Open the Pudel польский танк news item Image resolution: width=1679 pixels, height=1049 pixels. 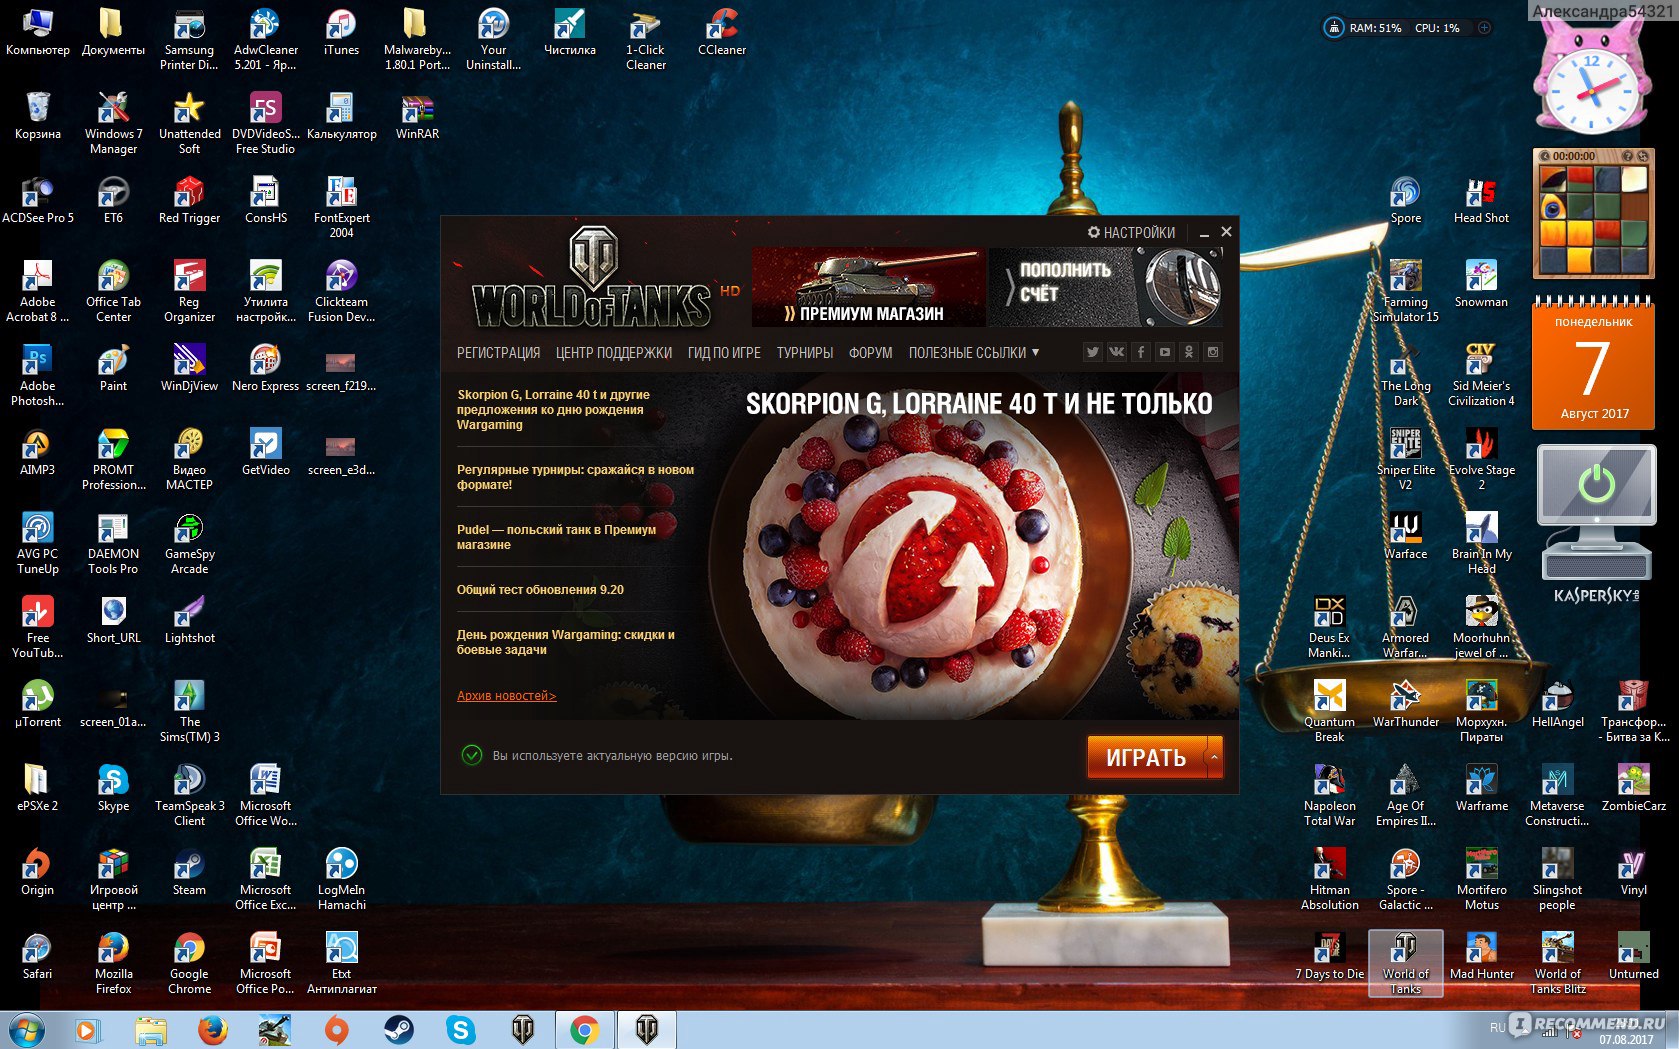556,537
